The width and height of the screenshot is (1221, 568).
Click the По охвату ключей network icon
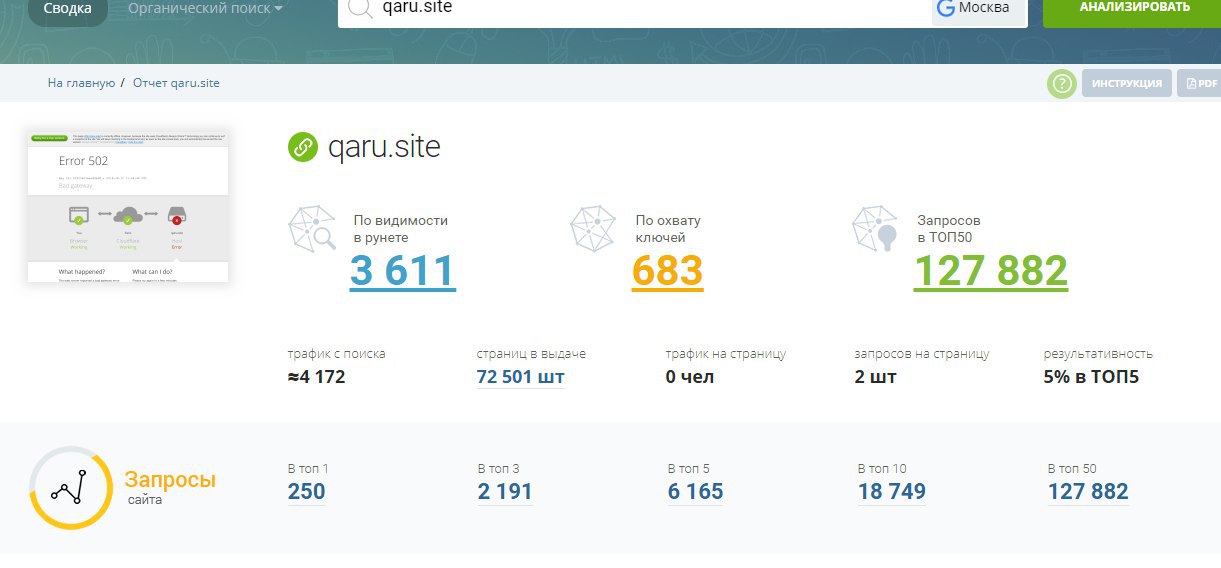(594, 228)
